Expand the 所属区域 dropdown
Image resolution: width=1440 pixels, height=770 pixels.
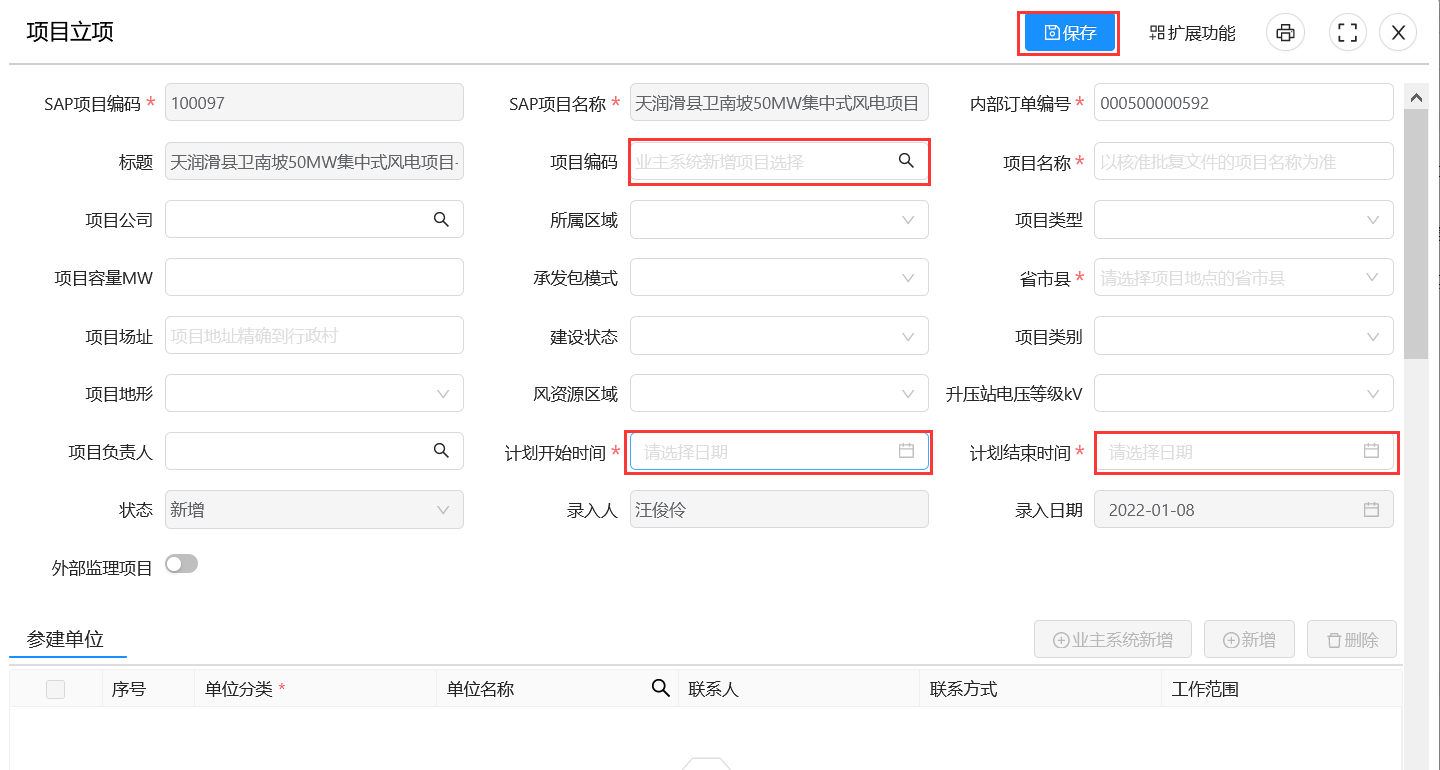pos(779,220)
